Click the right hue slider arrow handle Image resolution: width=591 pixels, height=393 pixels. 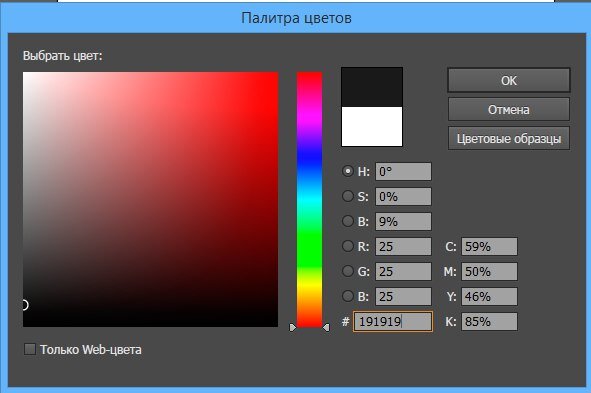click(x=326, y=327)
